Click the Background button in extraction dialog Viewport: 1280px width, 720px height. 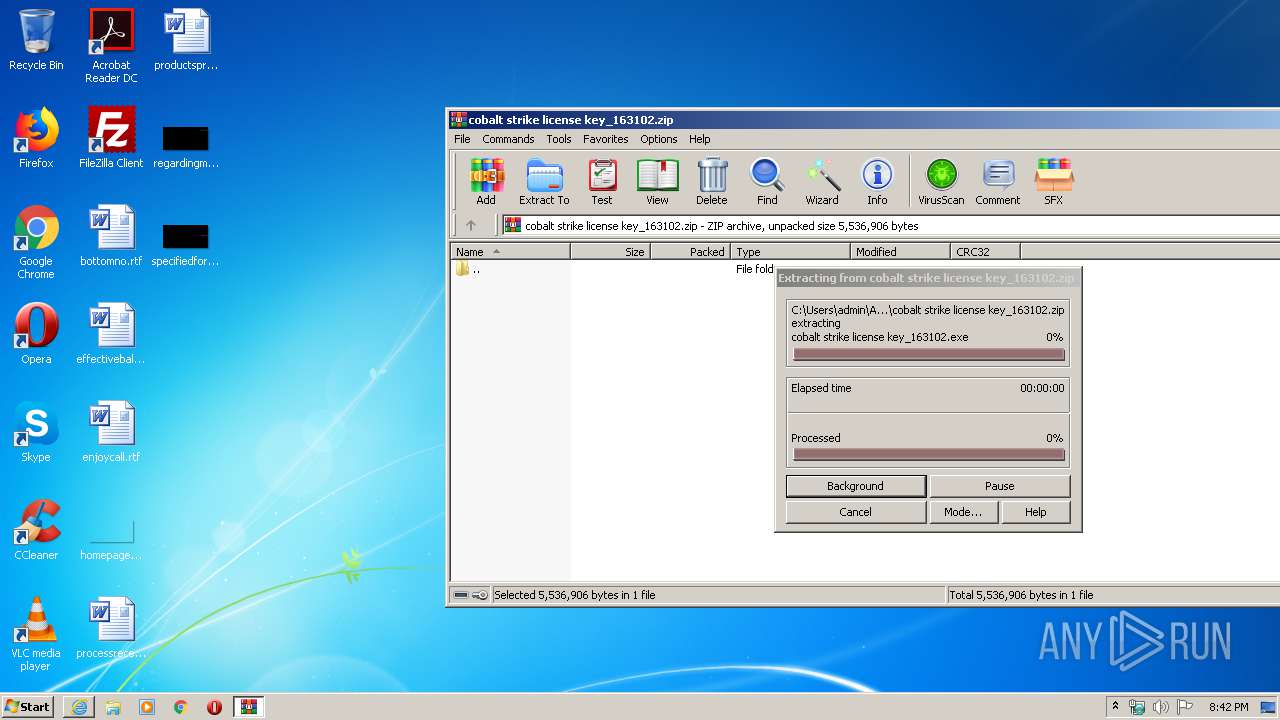pyautogui.click(x=855, y=486)
